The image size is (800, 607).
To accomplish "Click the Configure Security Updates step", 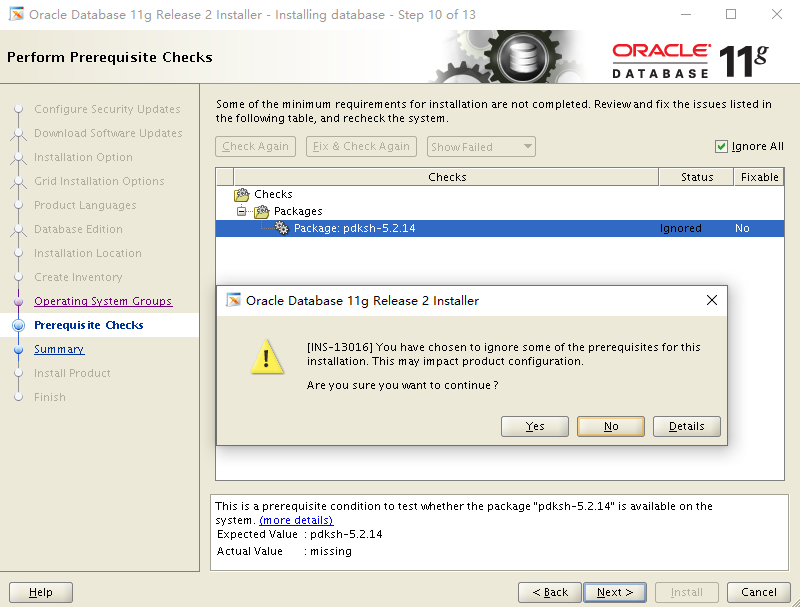I will tap(107, 109).
